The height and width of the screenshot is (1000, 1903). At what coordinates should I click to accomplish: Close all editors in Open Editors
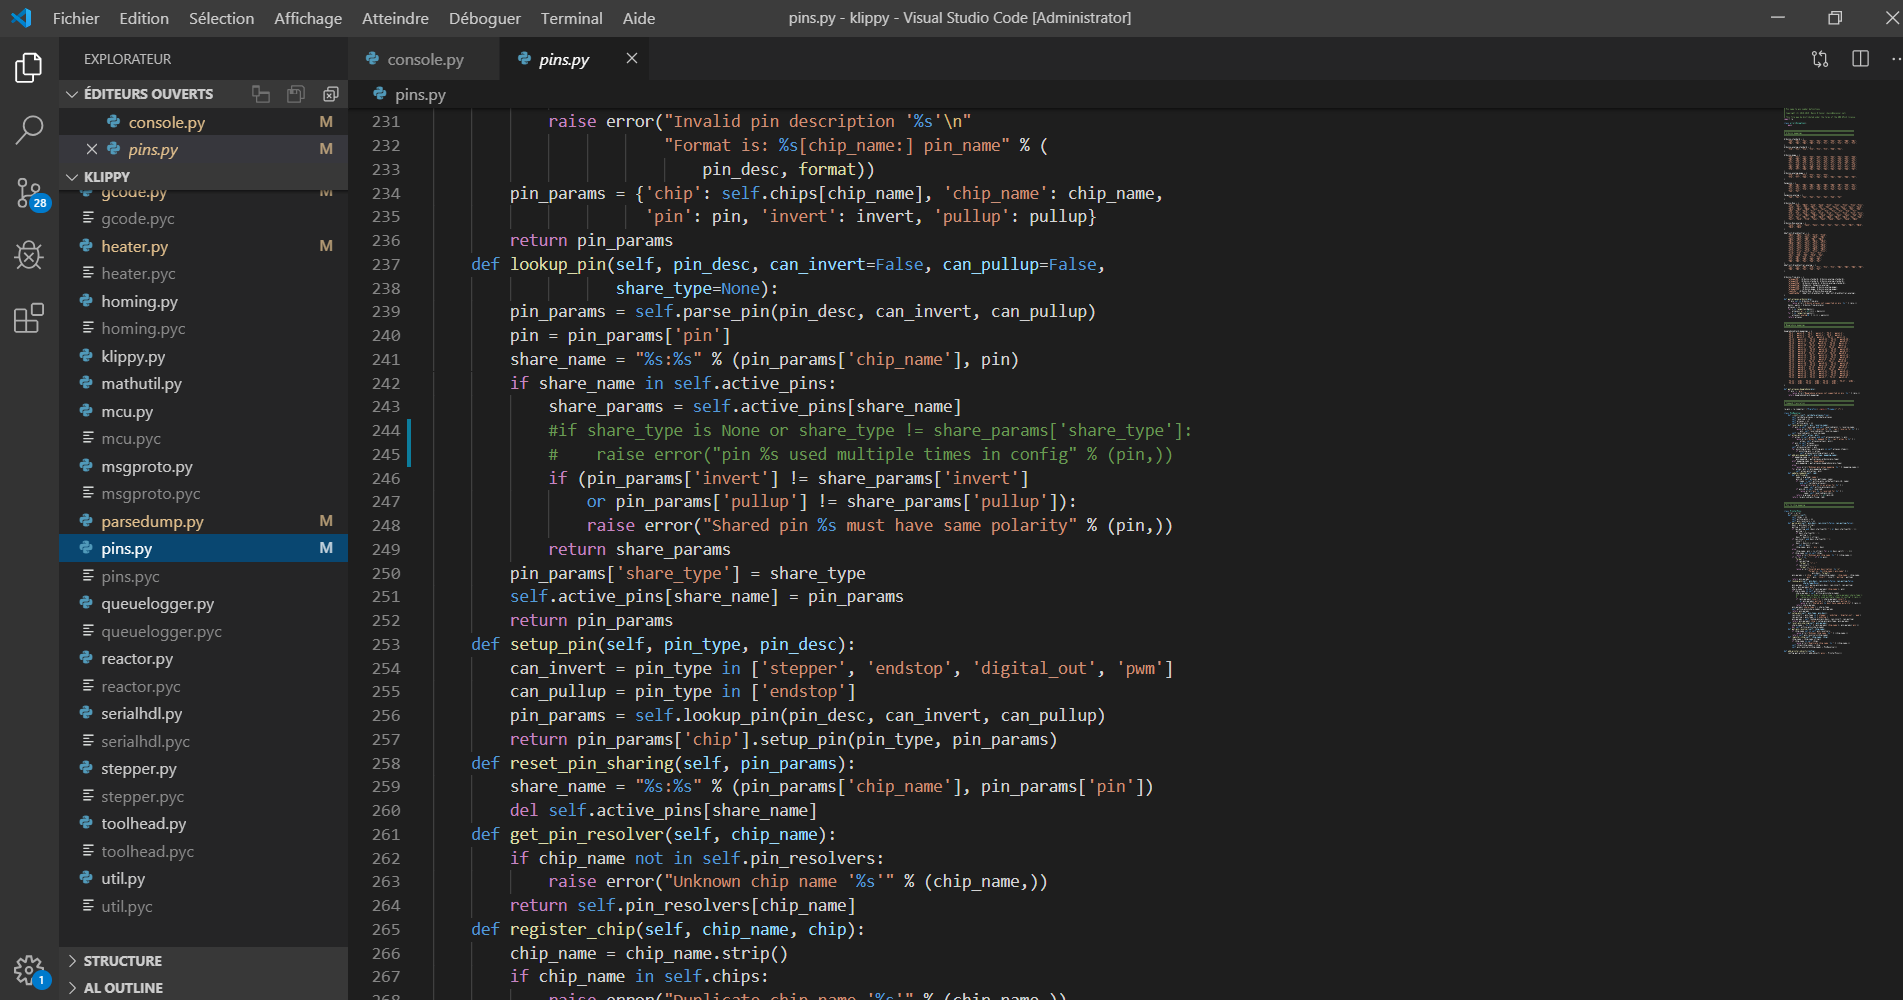point(330,93)
